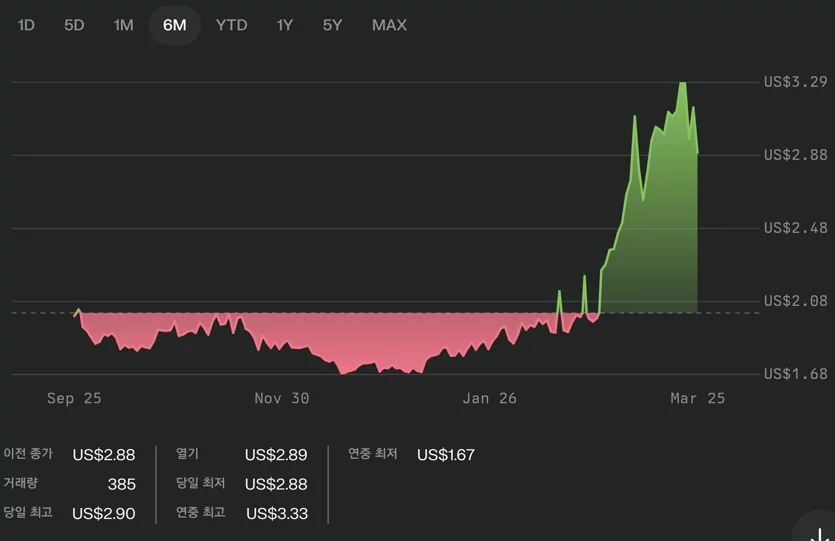835x541 pixels.
Task: Show the YTD chart range
Action: 231,25
